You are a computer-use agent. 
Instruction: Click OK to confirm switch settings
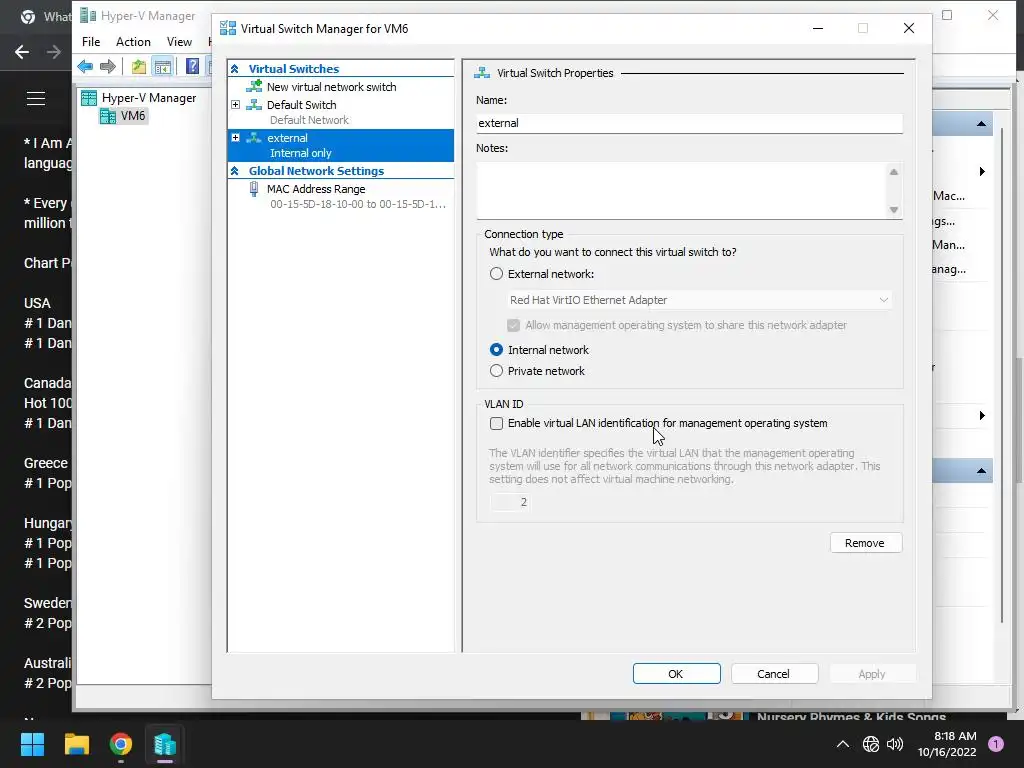[677, 674]
